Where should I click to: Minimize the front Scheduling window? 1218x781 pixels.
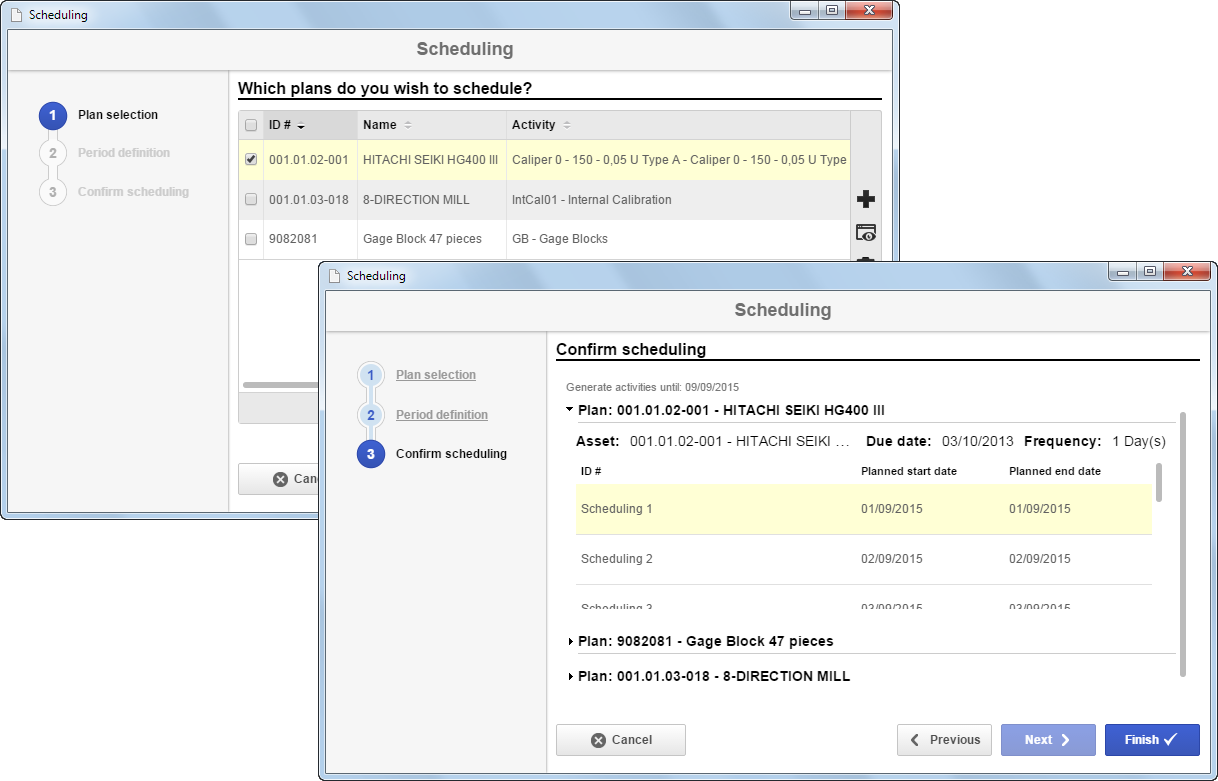click(1124, 272)
